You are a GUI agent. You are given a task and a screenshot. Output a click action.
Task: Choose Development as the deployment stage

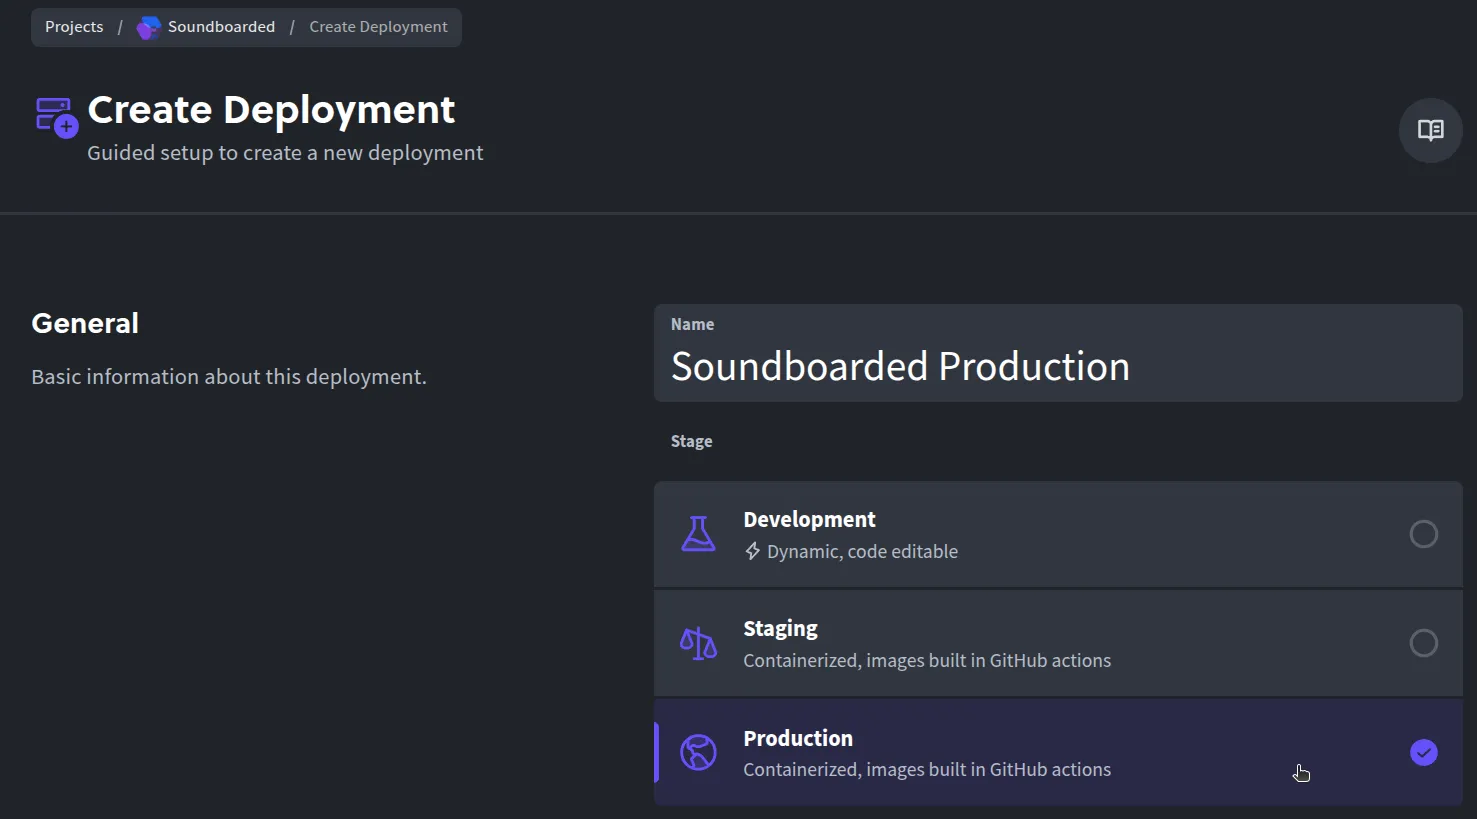pos(1050,534)
